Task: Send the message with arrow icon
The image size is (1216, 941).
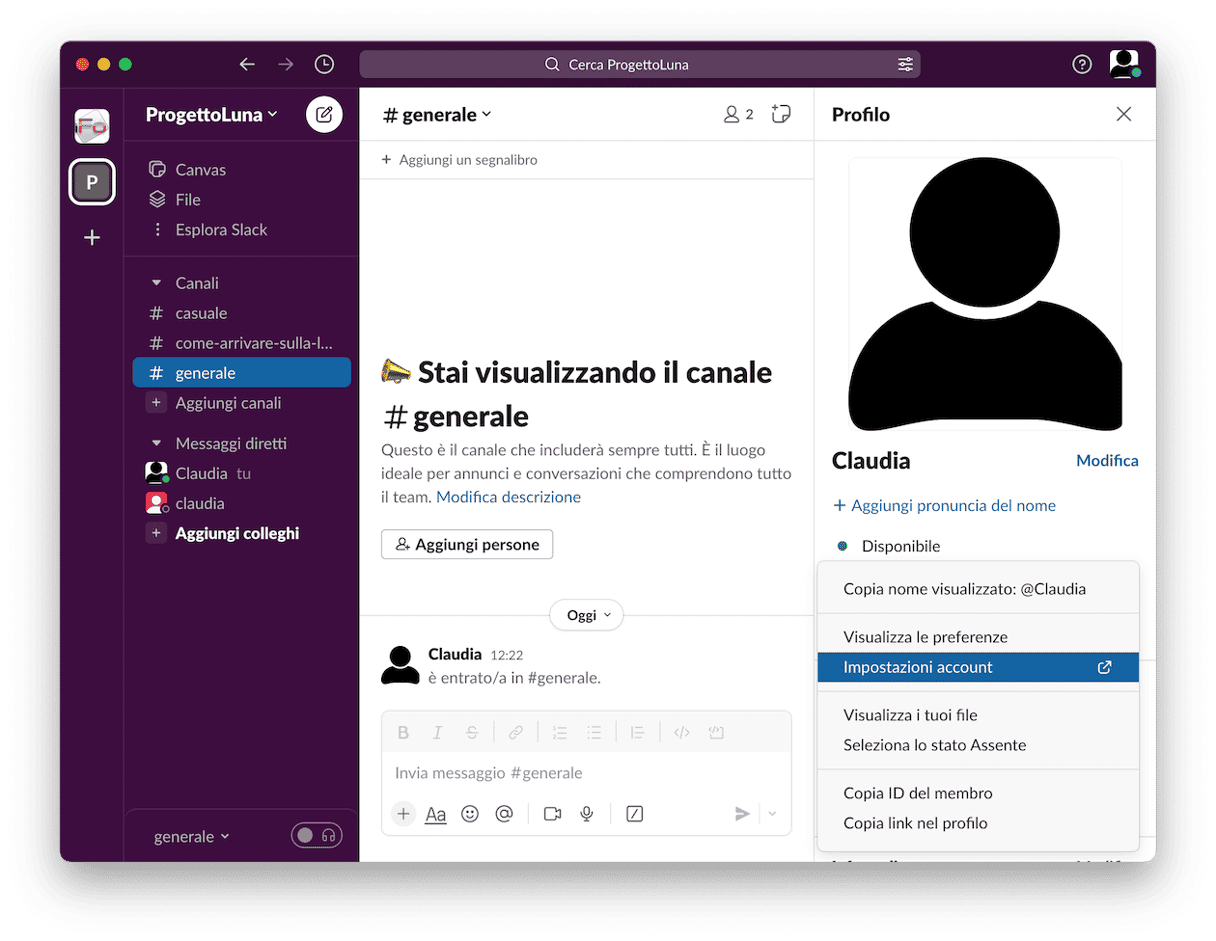Action: 742,814
